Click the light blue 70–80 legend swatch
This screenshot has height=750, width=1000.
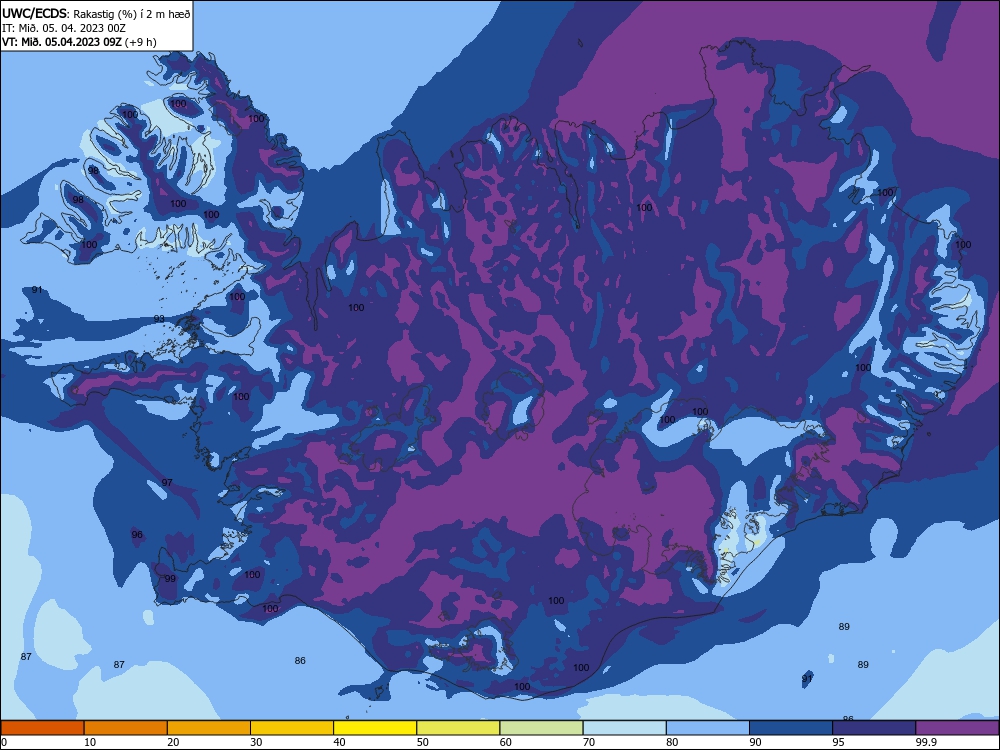[624, 728]
